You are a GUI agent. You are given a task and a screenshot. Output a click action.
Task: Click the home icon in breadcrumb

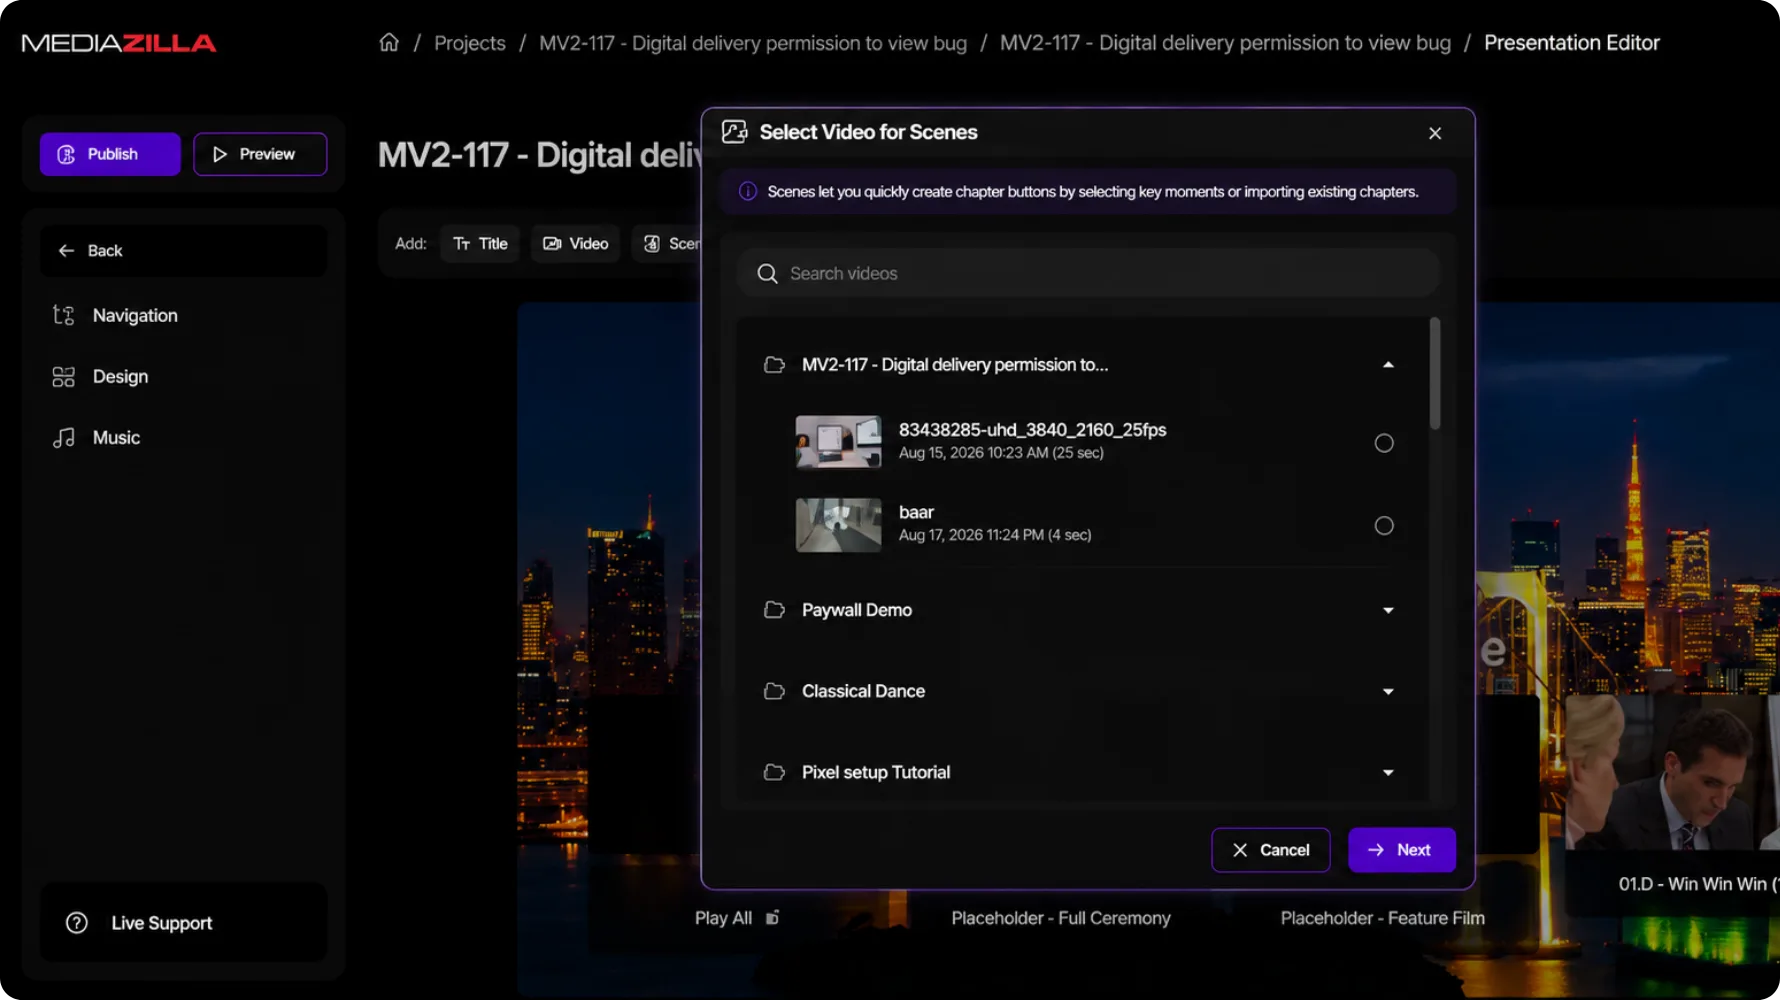pos(389,42)
